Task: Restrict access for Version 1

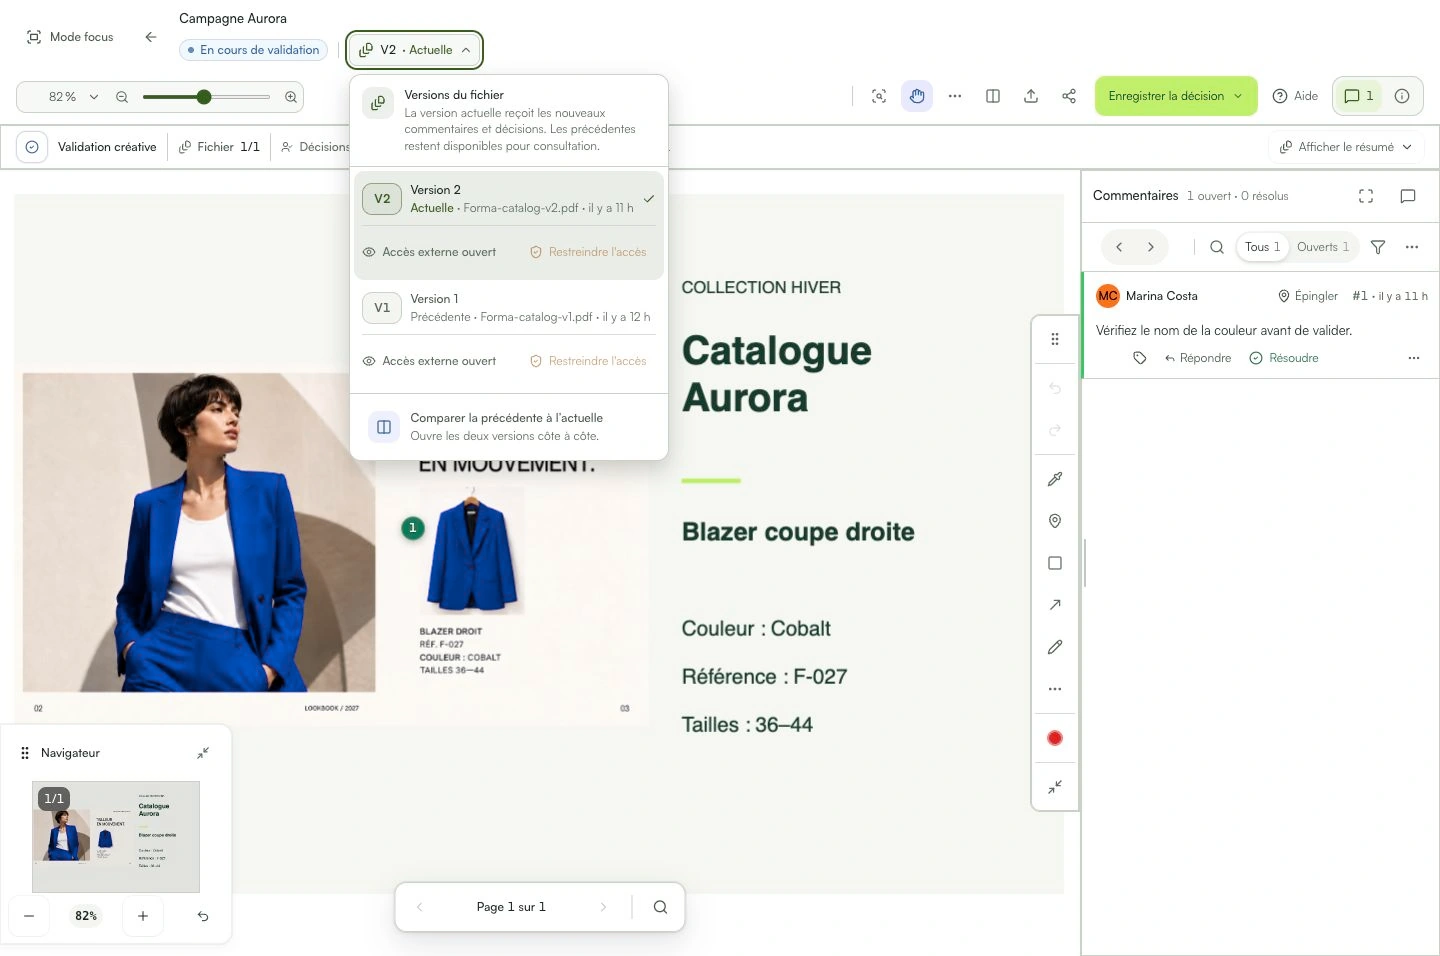Action: pos(588,361)
